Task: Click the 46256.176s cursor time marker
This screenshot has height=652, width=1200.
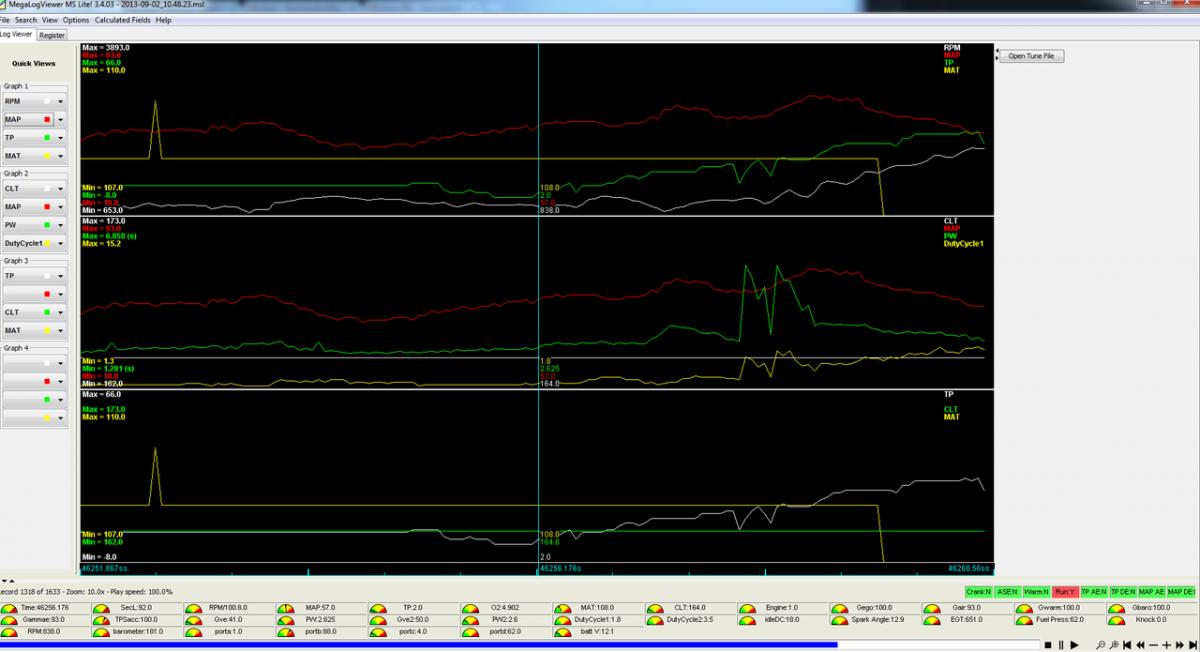Action: click(560, 568)
